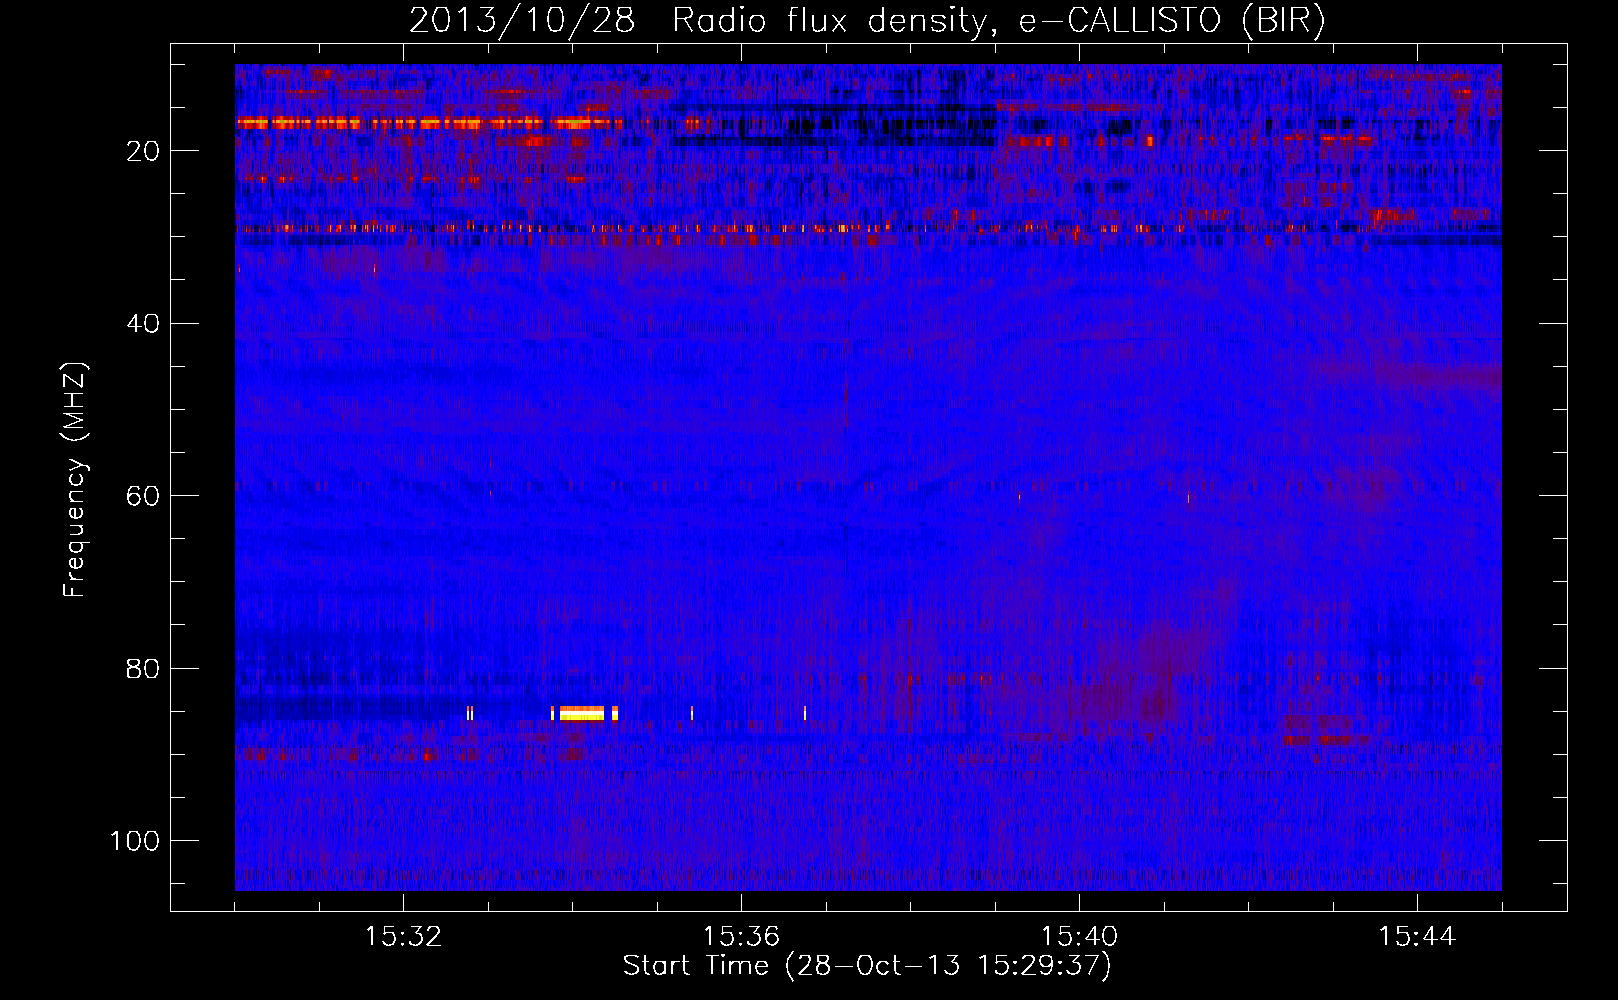Click the '60' frequency tick label
The height and width of the screenshot is (1000, 1618).
coord(143,496)
